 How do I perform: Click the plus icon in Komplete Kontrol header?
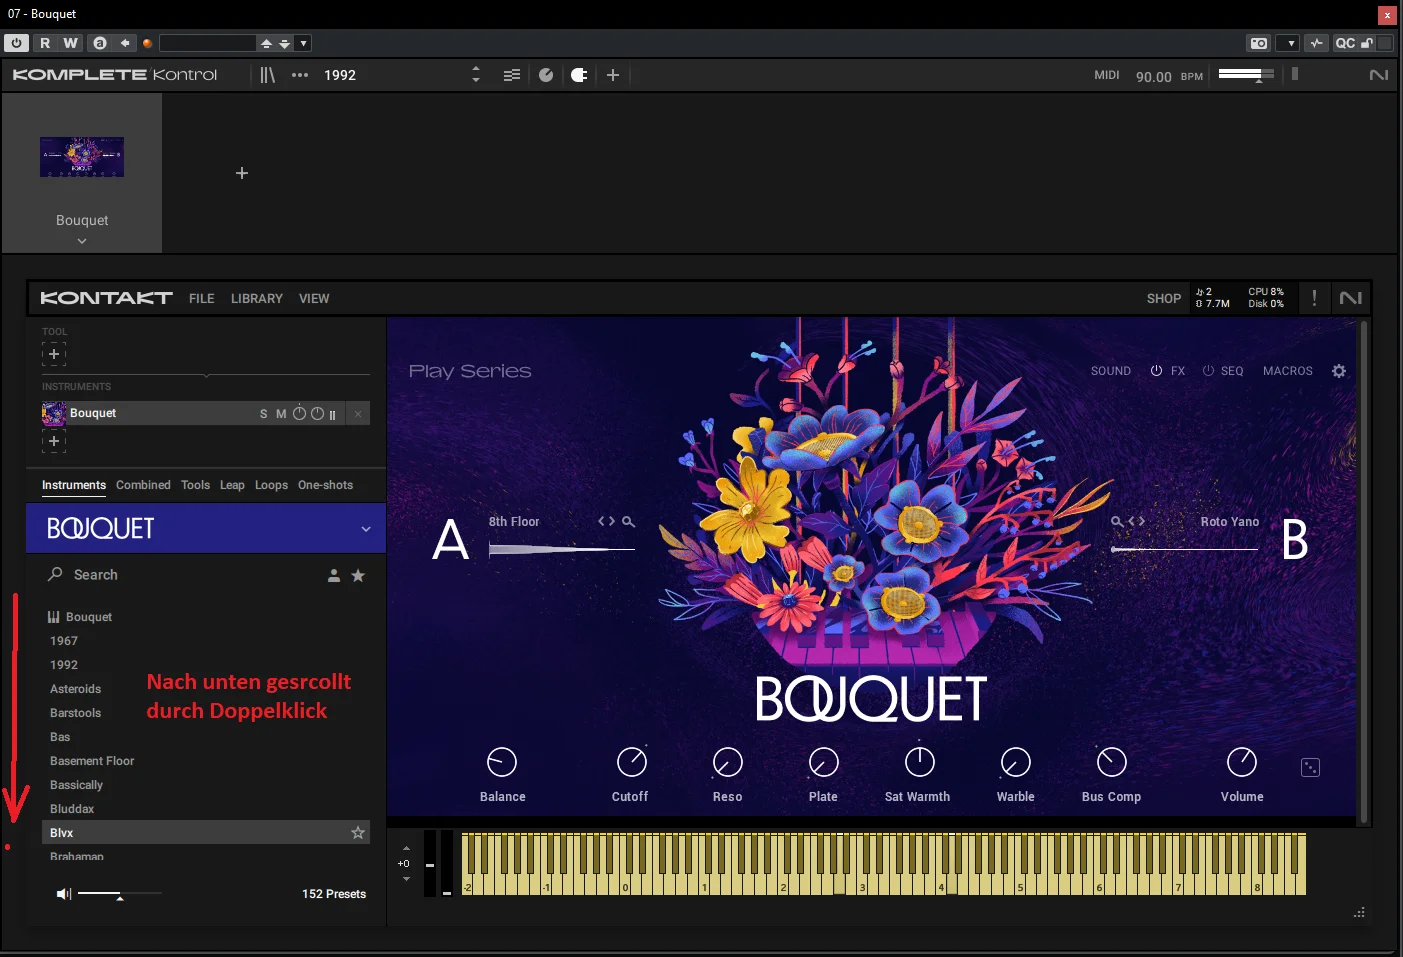(x=613, y=75)
